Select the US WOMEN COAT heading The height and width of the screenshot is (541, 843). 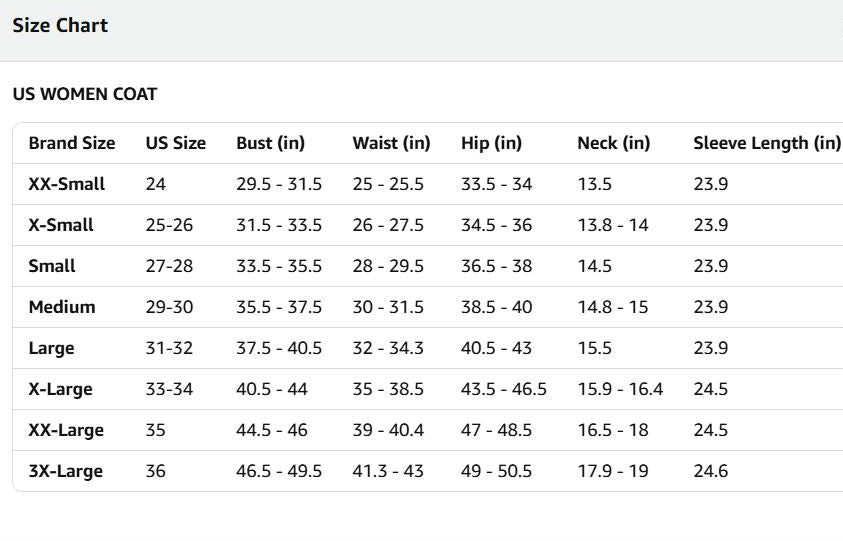[x=85, y=94]
